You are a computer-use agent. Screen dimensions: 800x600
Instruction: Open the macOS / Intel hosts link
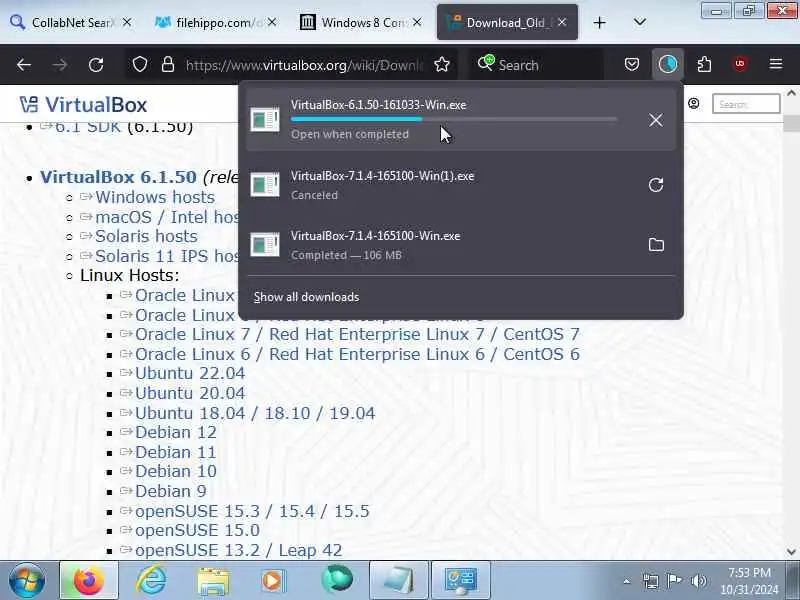tap(167, 217)
